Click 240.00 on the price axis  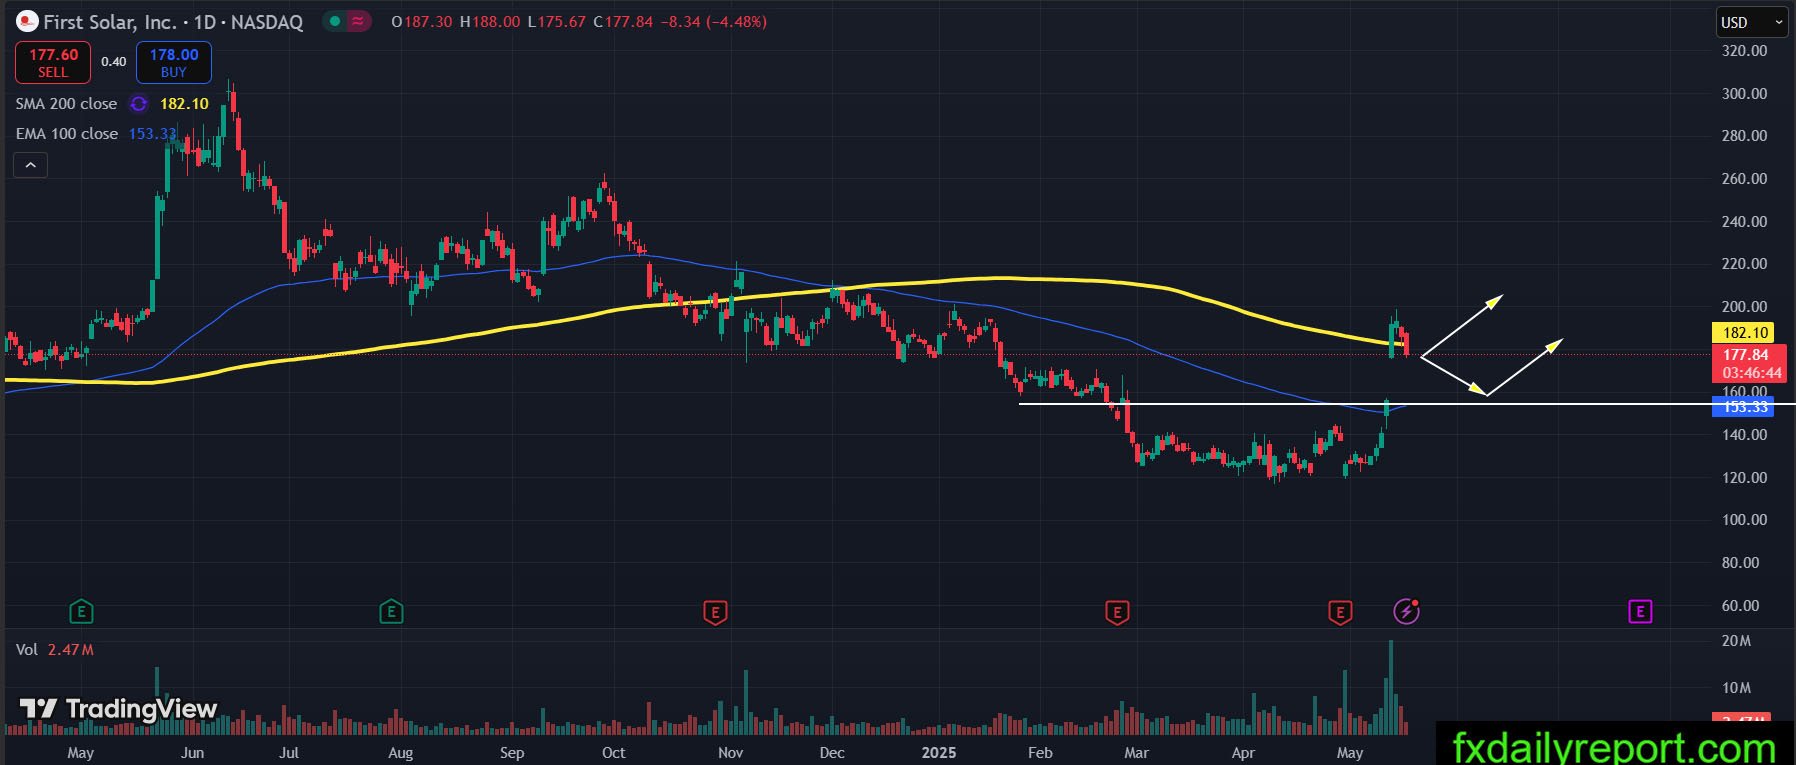pyautogui.click(x=1744, y=222)
